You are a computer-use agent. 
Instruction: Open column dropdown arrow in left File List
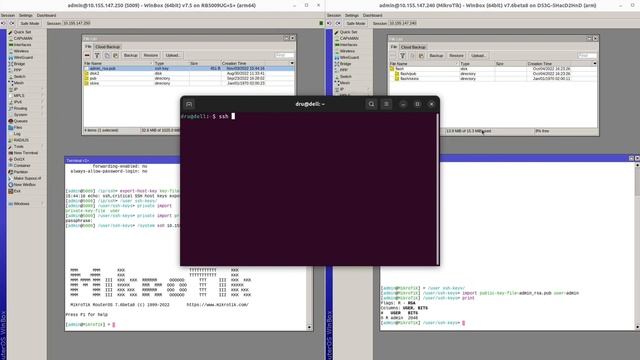[292, 63]
